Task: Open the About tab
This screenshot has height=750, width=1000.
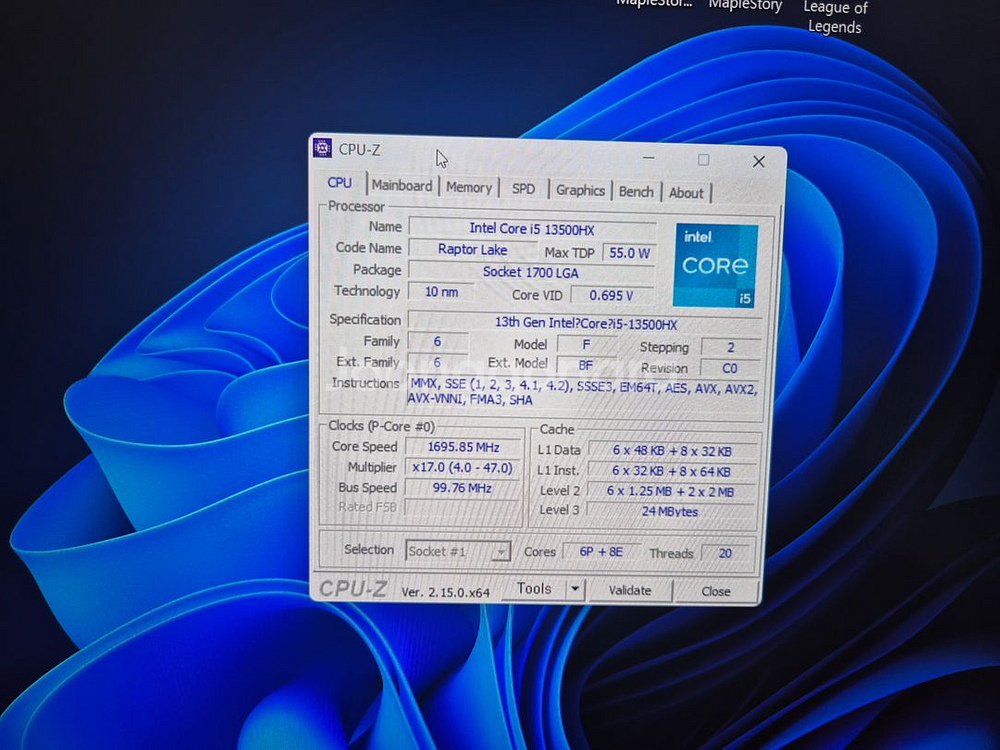Action: pyautogui.click(x=686, y=193)
